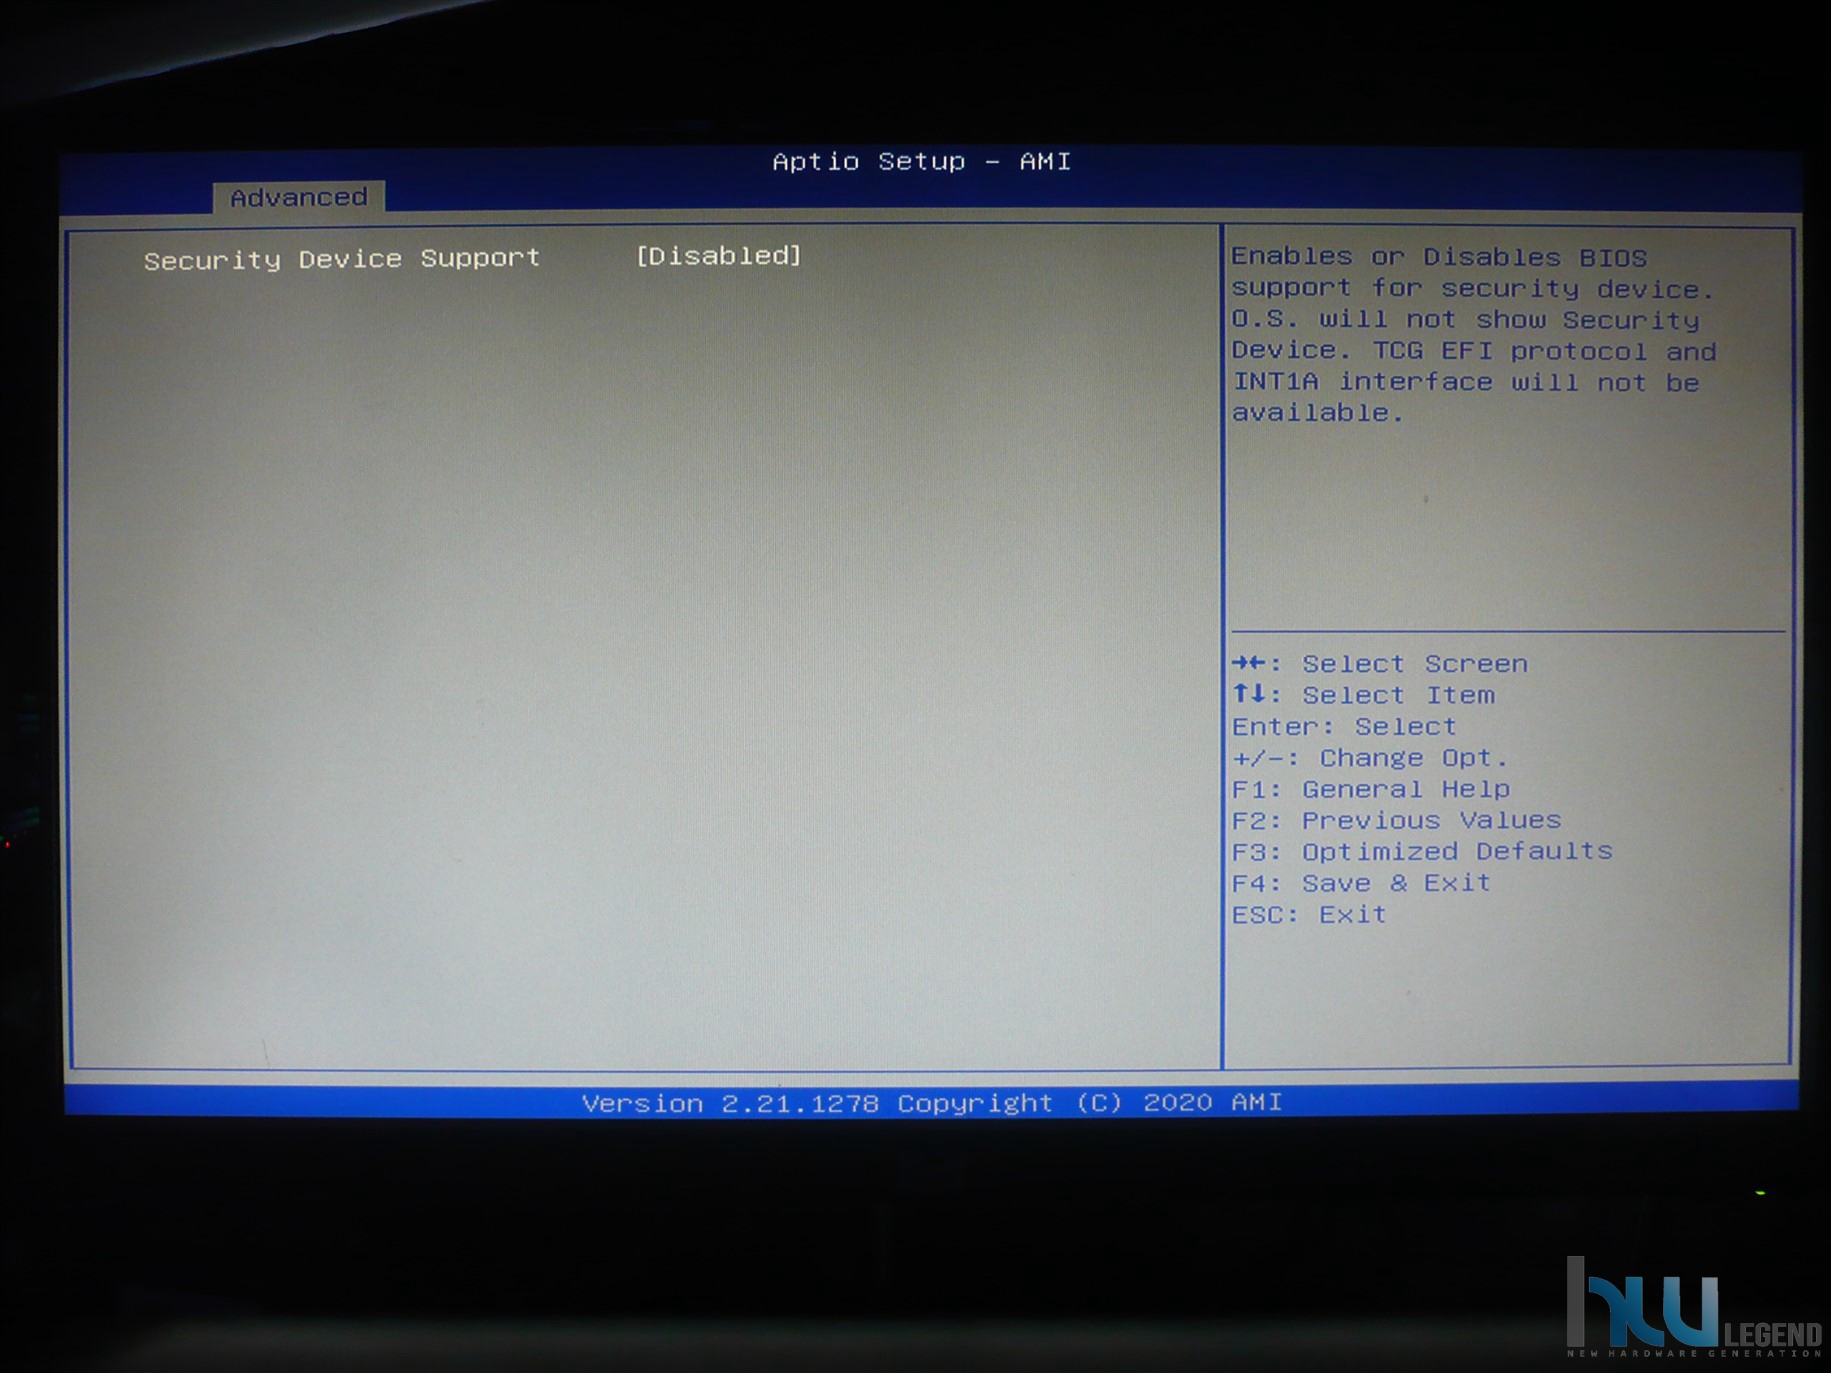Click the 'F1: General Help' line
1831x1373 pixels.
(1371, 789)
